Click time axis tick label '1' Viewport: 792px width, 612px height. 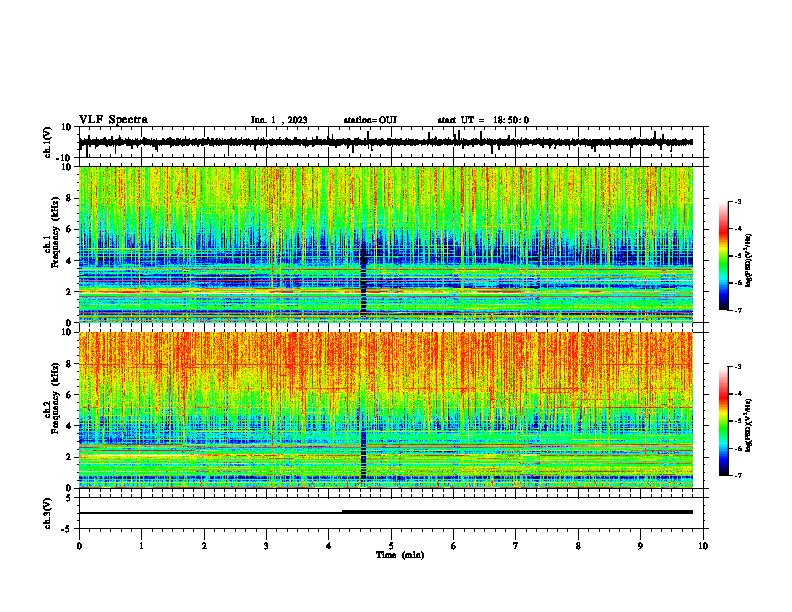point(141,546)
